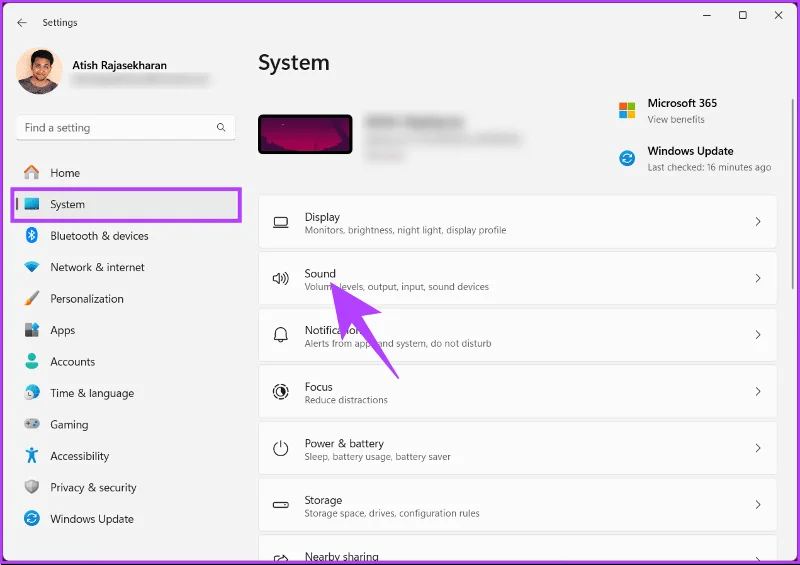The height and width of the screenshot is (565, 800).
Task: Open Sound volume levels description
Action: (x=396, y=287)
